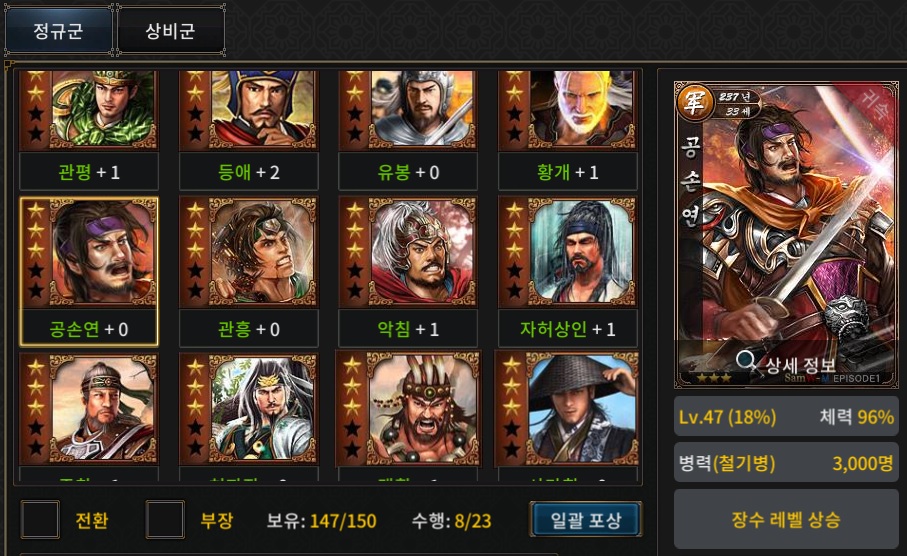
Task: Select the feathered-headdress warrior portrait
Action: (408, 410)
